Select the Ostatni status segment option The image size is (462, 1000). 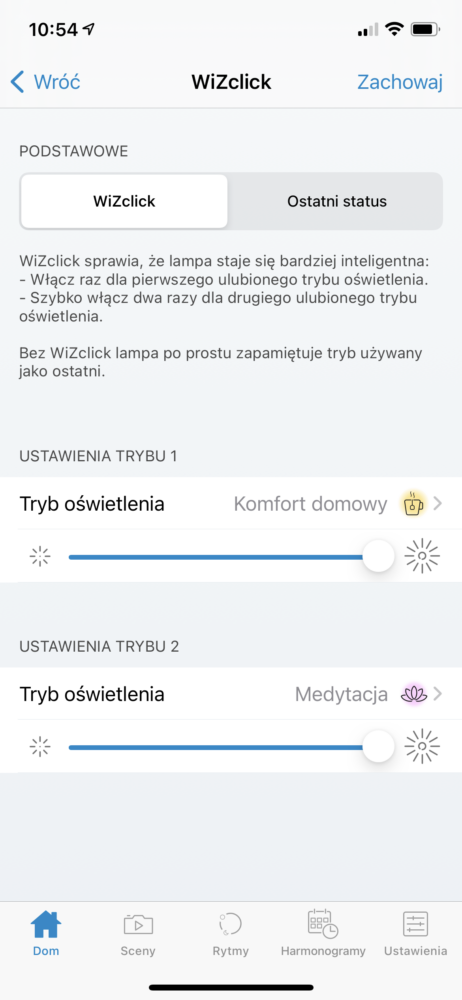click(x=337, y=202)
